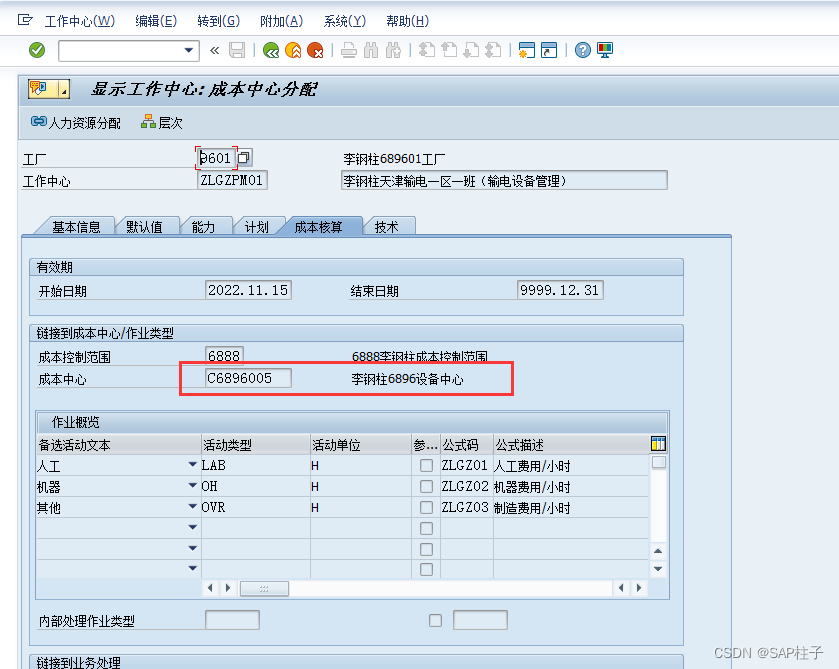Toggle reference checkbox in fifth empty row
Viewport: 839px width, 669px height.
[x=426, y=550]
